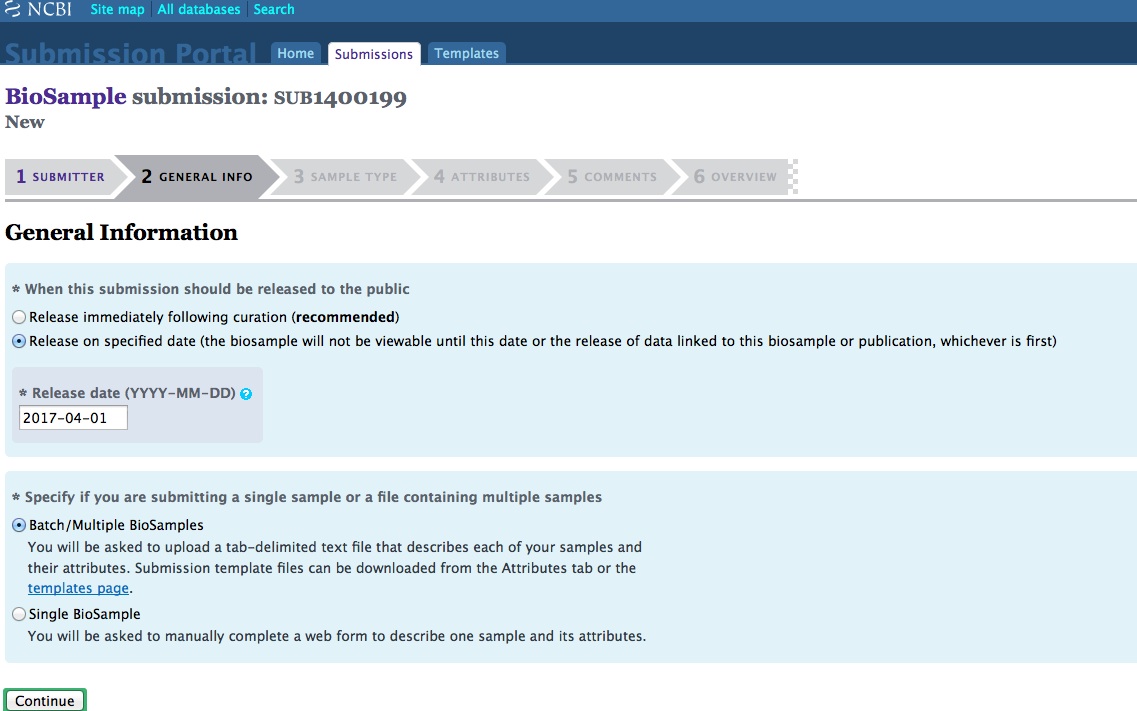Image resolution: width=1137 pixels, height=711 pixels.
Task: Select Release immediately following curation option
Action: (20, 317)
